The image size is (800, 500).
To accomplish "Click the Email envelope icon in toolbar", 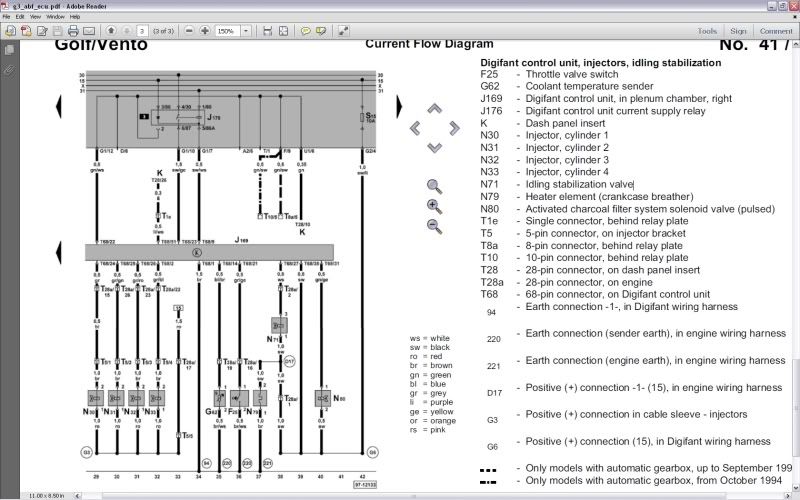I will click(88, 31).
